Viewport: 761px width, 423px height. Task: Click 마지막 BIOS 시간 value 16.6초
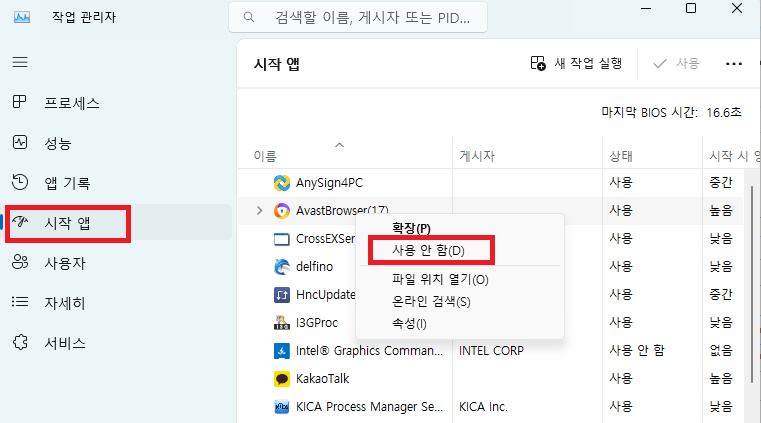pos(724,113)
